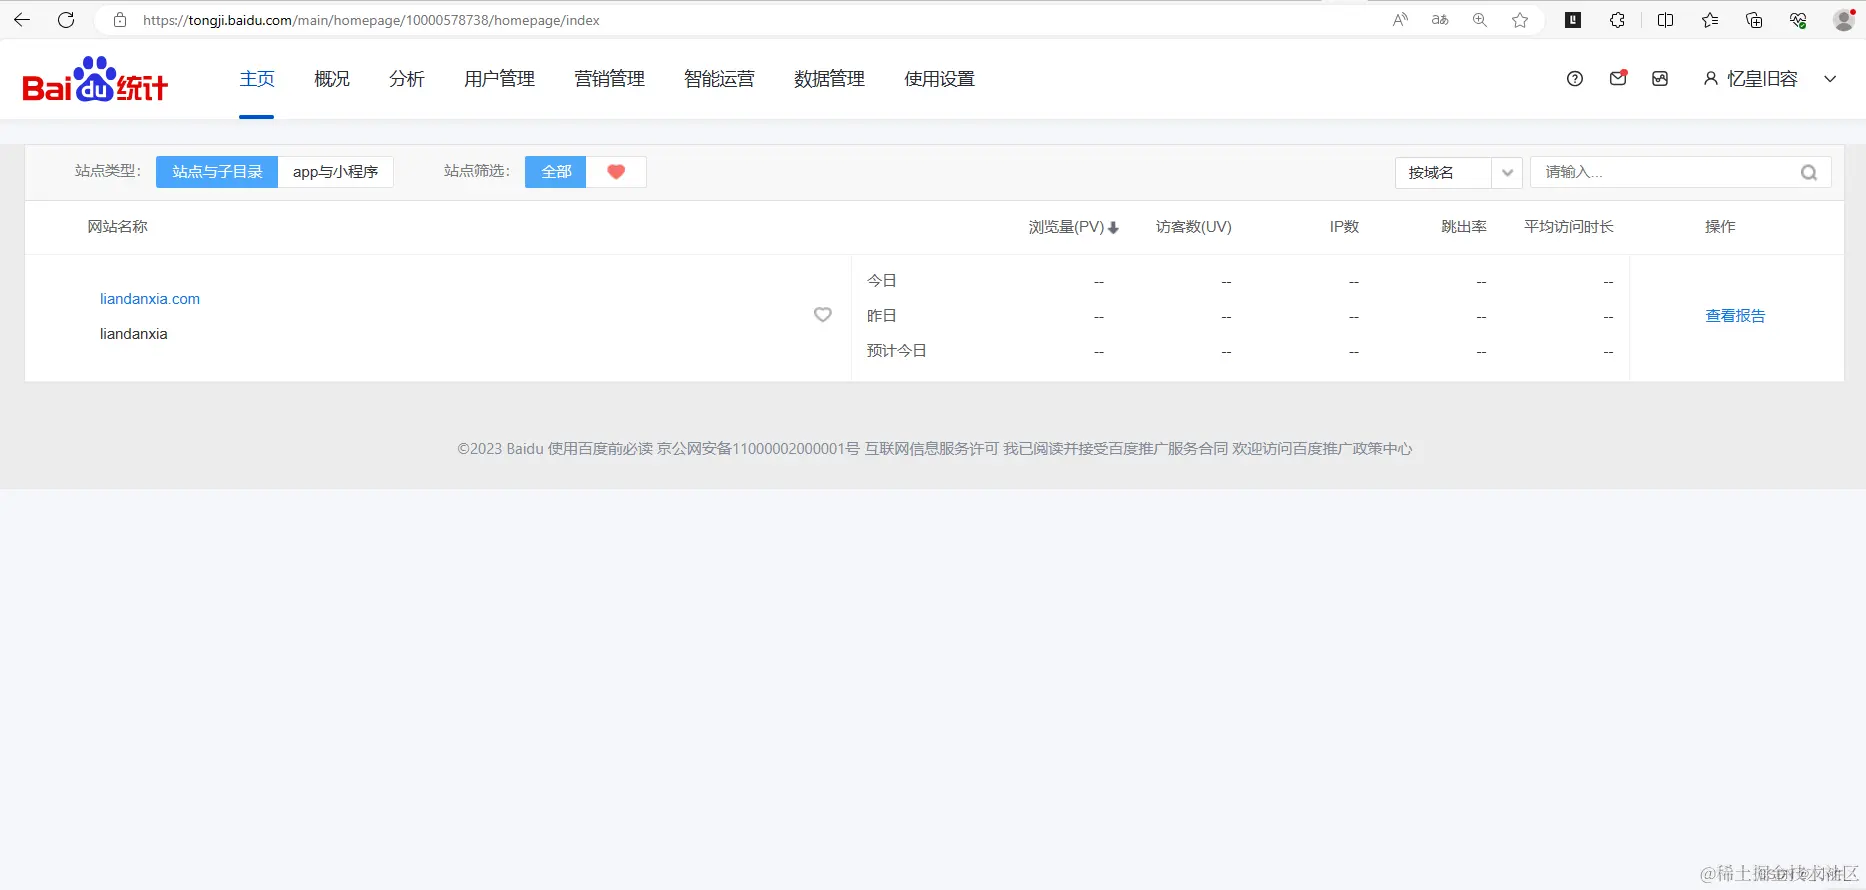Open favorites list icon in browser toolbar

pyautogui.click(x=1710, y=20)
